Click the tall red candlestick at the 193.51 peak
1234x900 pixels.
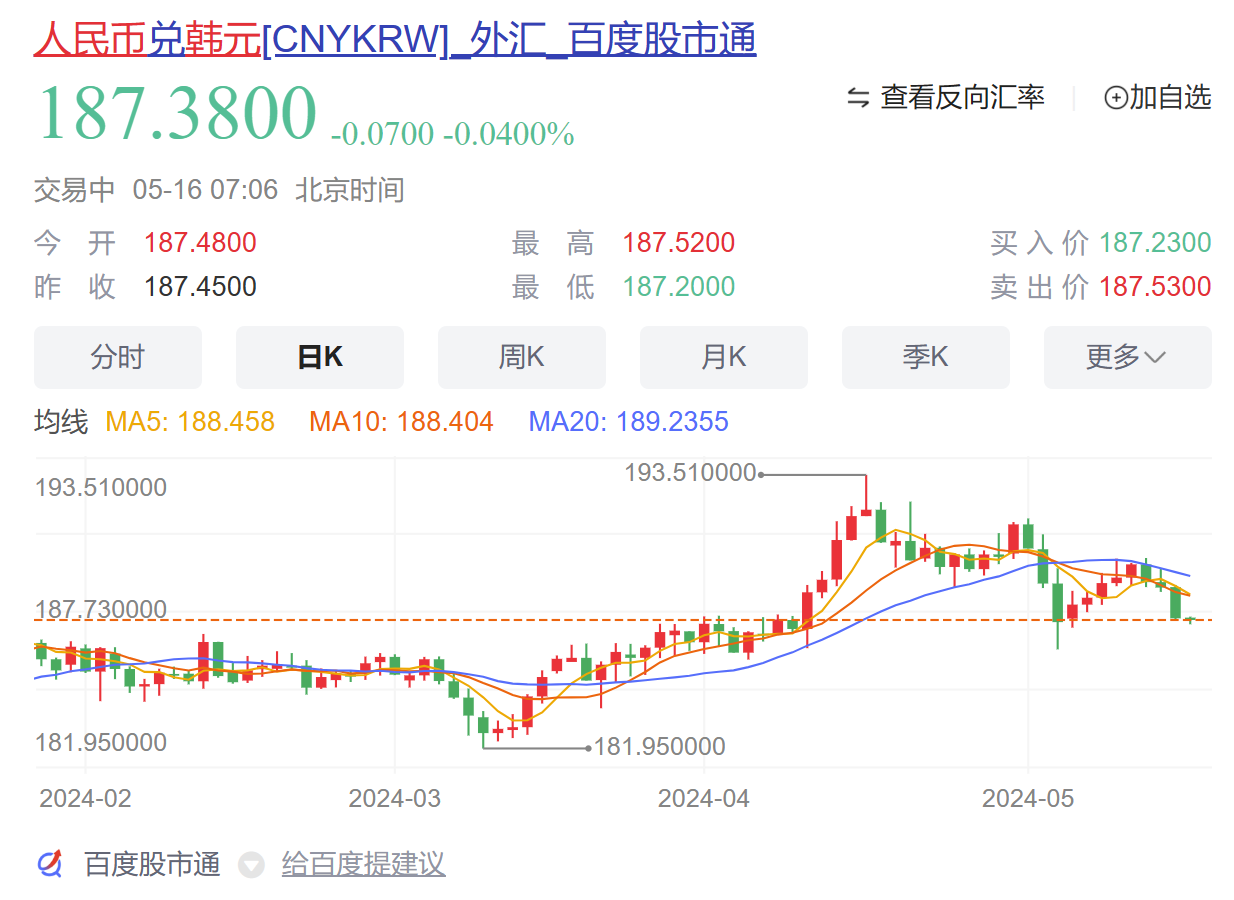click(866, 496)
